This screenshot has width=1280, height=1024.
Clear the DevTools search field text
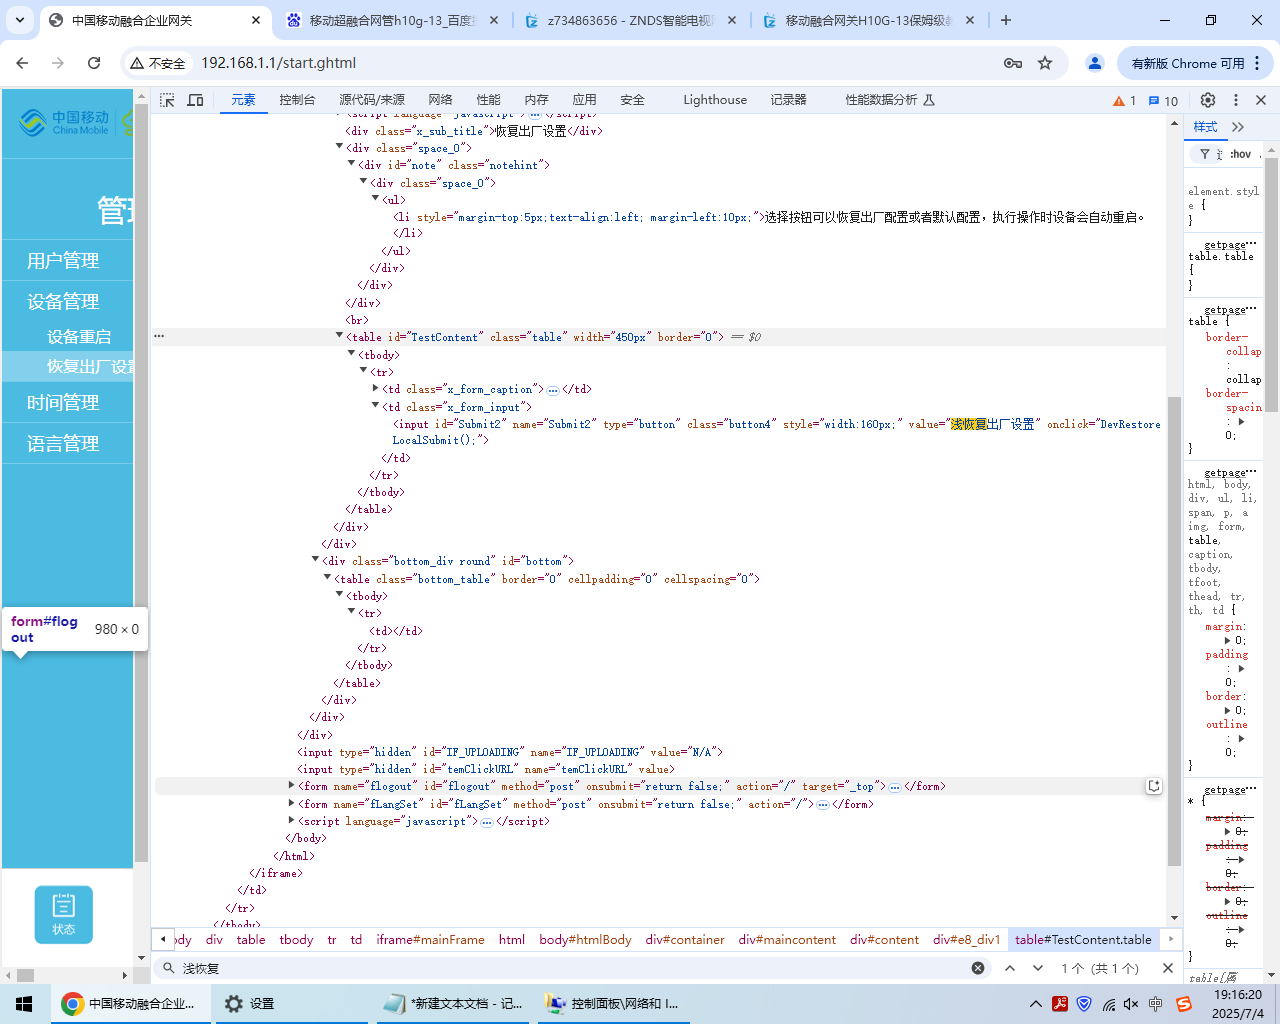click(978, 968)
